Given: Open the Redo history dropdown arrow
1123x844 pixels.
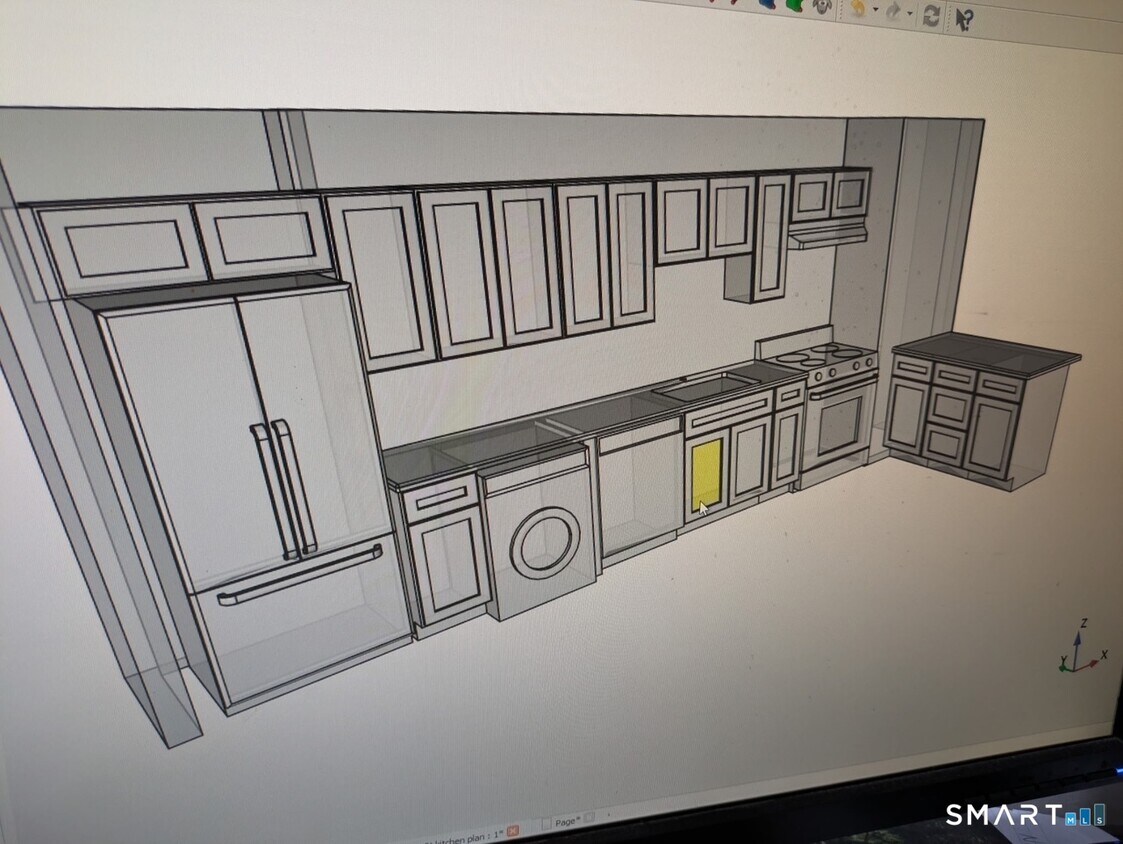Looking at the screenshot, I should [909, 14].
